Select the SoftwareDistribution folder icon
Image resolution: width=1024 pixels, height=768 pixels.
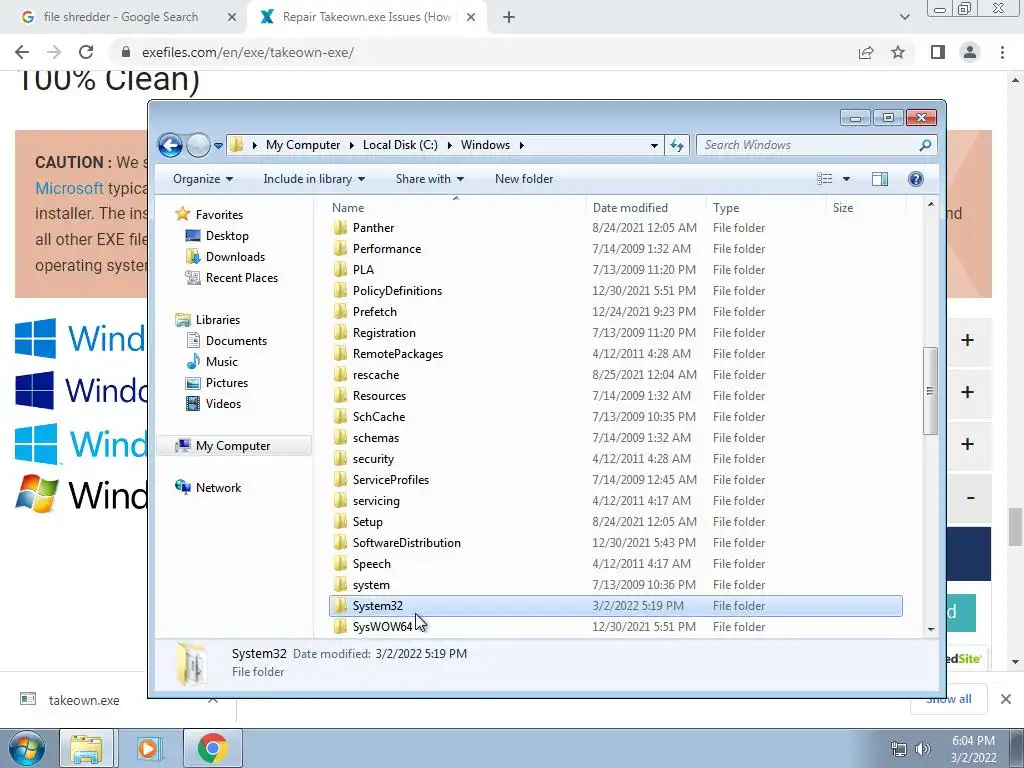pyautogui.click(x=340, y=543)
